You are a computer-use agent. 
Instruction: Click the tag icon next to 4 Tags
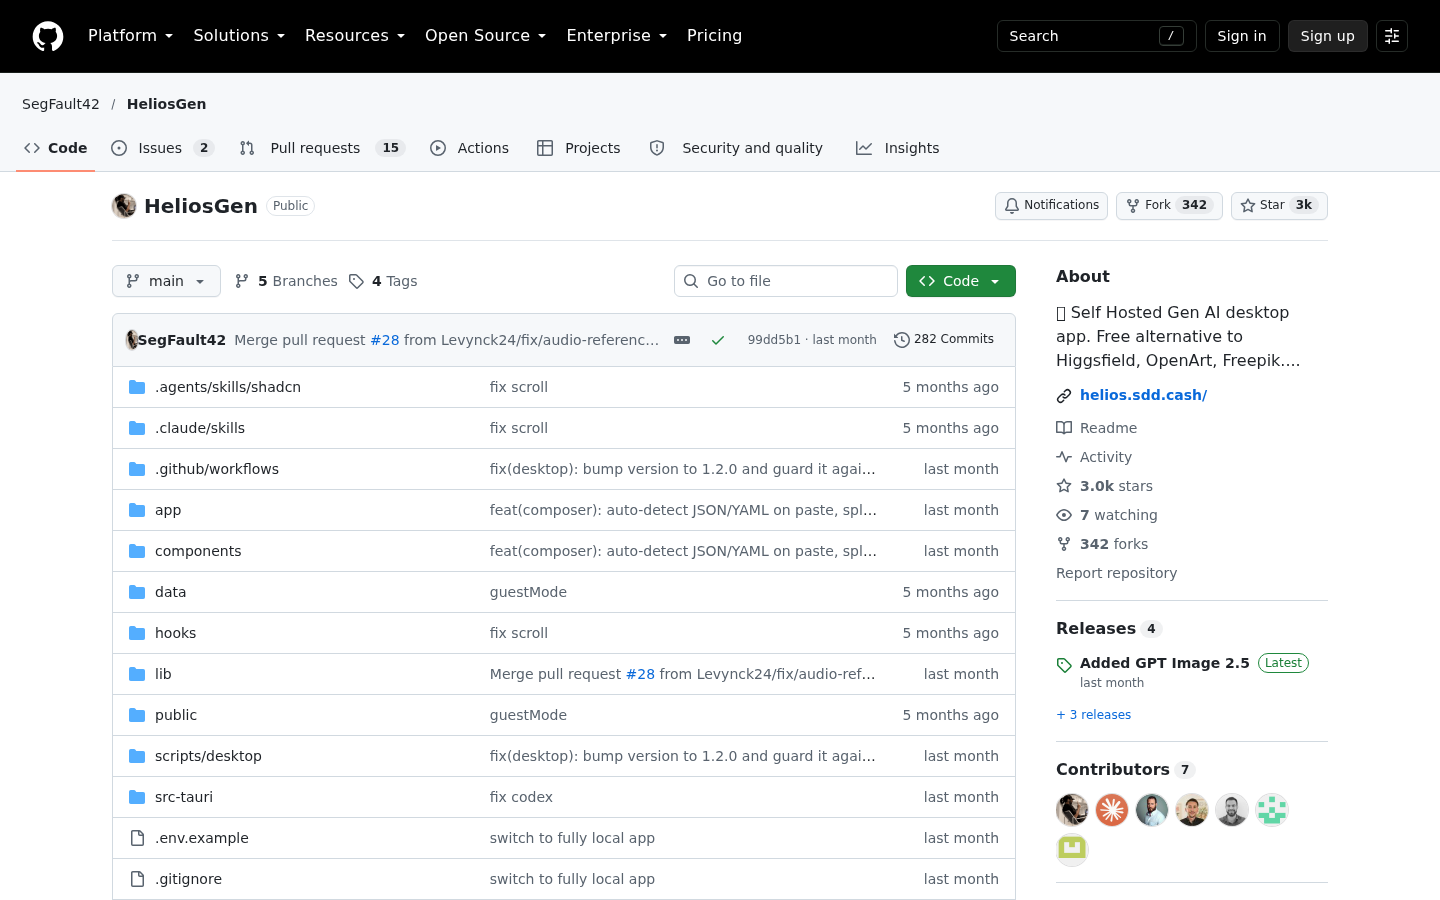pos(356,281)
